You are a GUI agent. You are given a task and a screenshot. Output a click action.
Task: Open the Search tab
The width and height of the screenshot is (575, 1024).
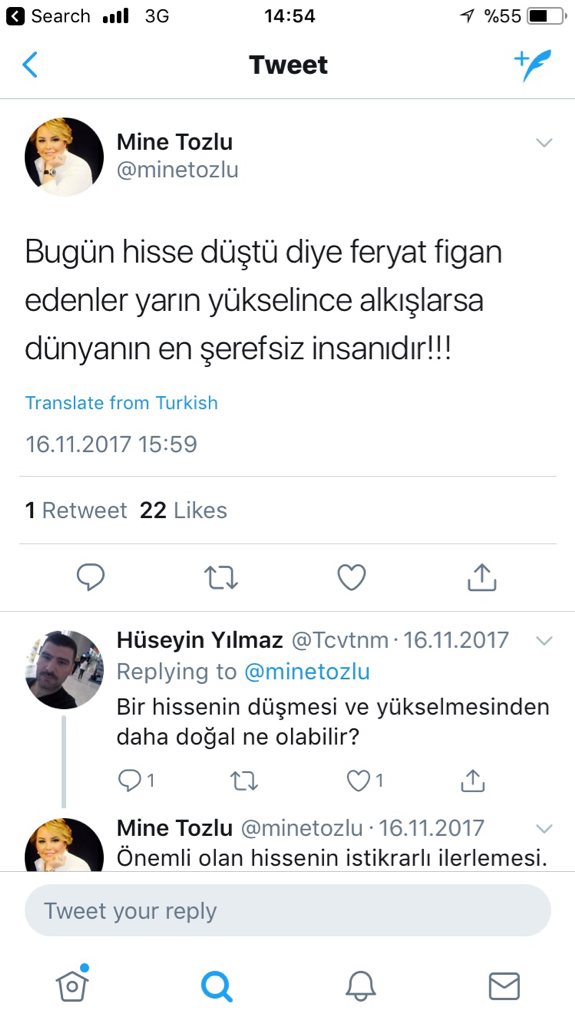tap(216, 985)
